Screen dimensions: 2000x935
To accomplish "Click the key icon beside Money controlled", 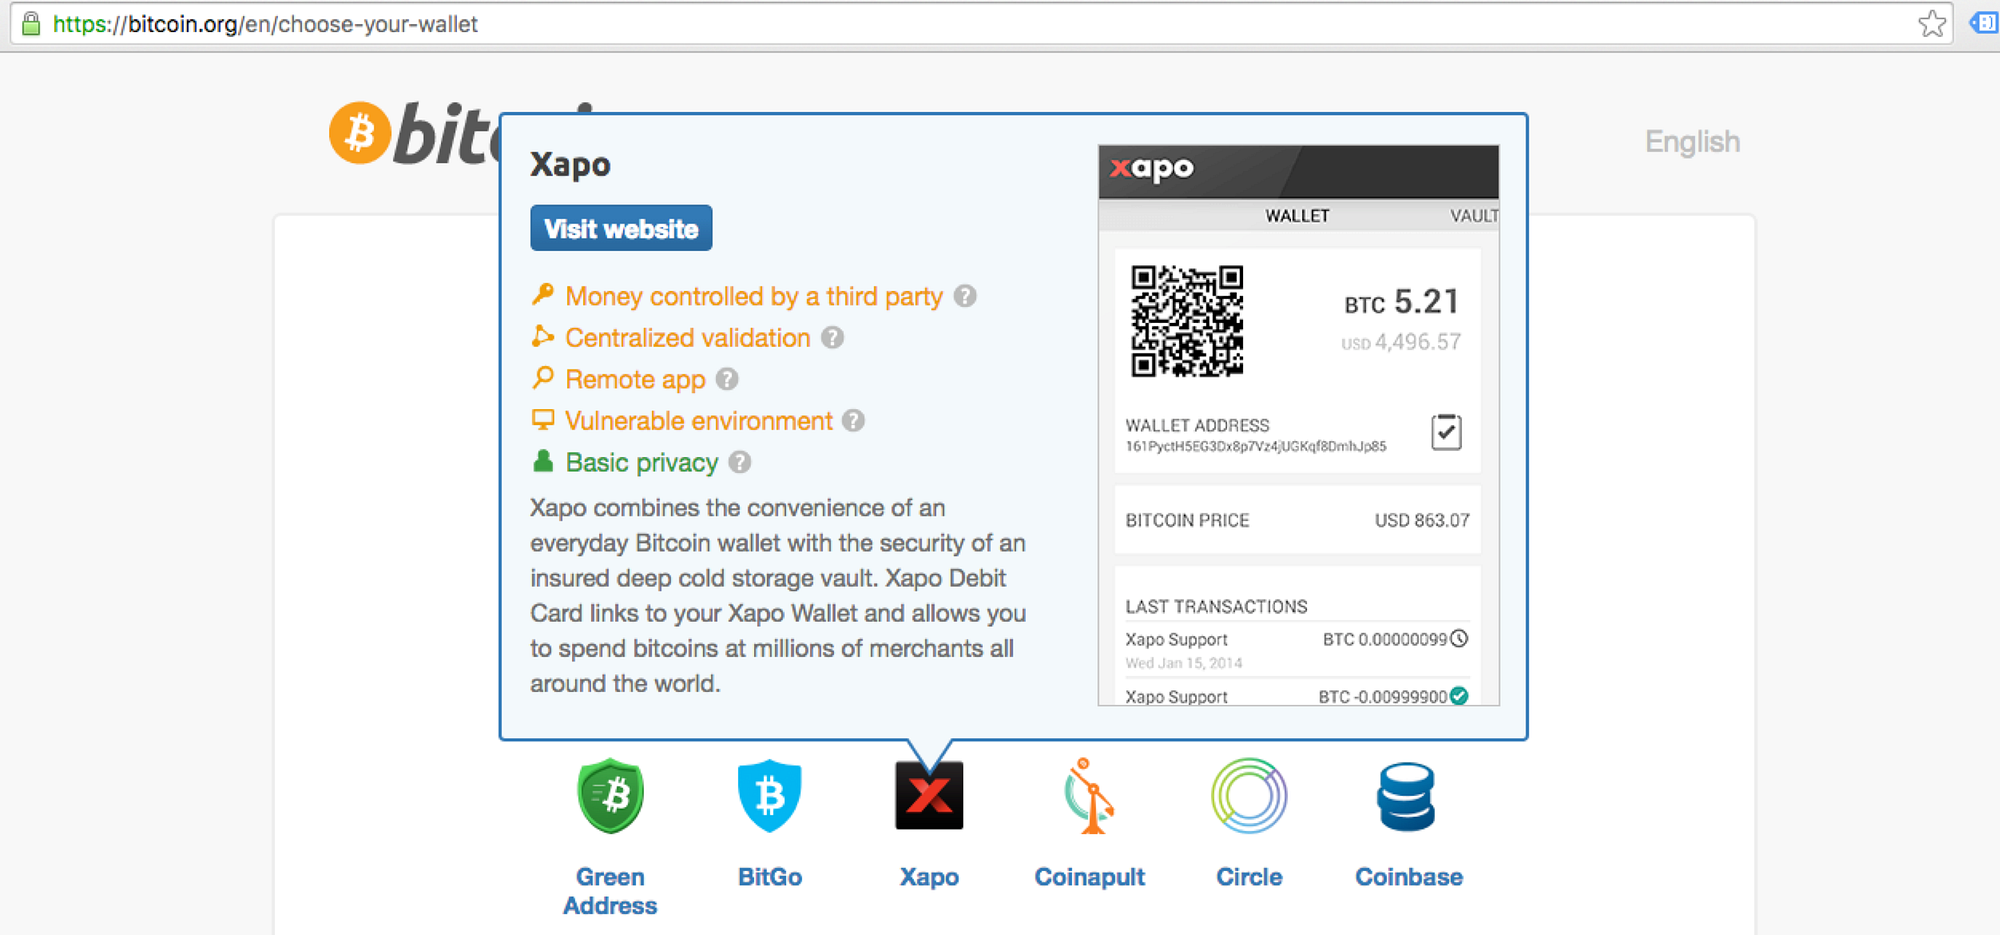I will [543, 294].
